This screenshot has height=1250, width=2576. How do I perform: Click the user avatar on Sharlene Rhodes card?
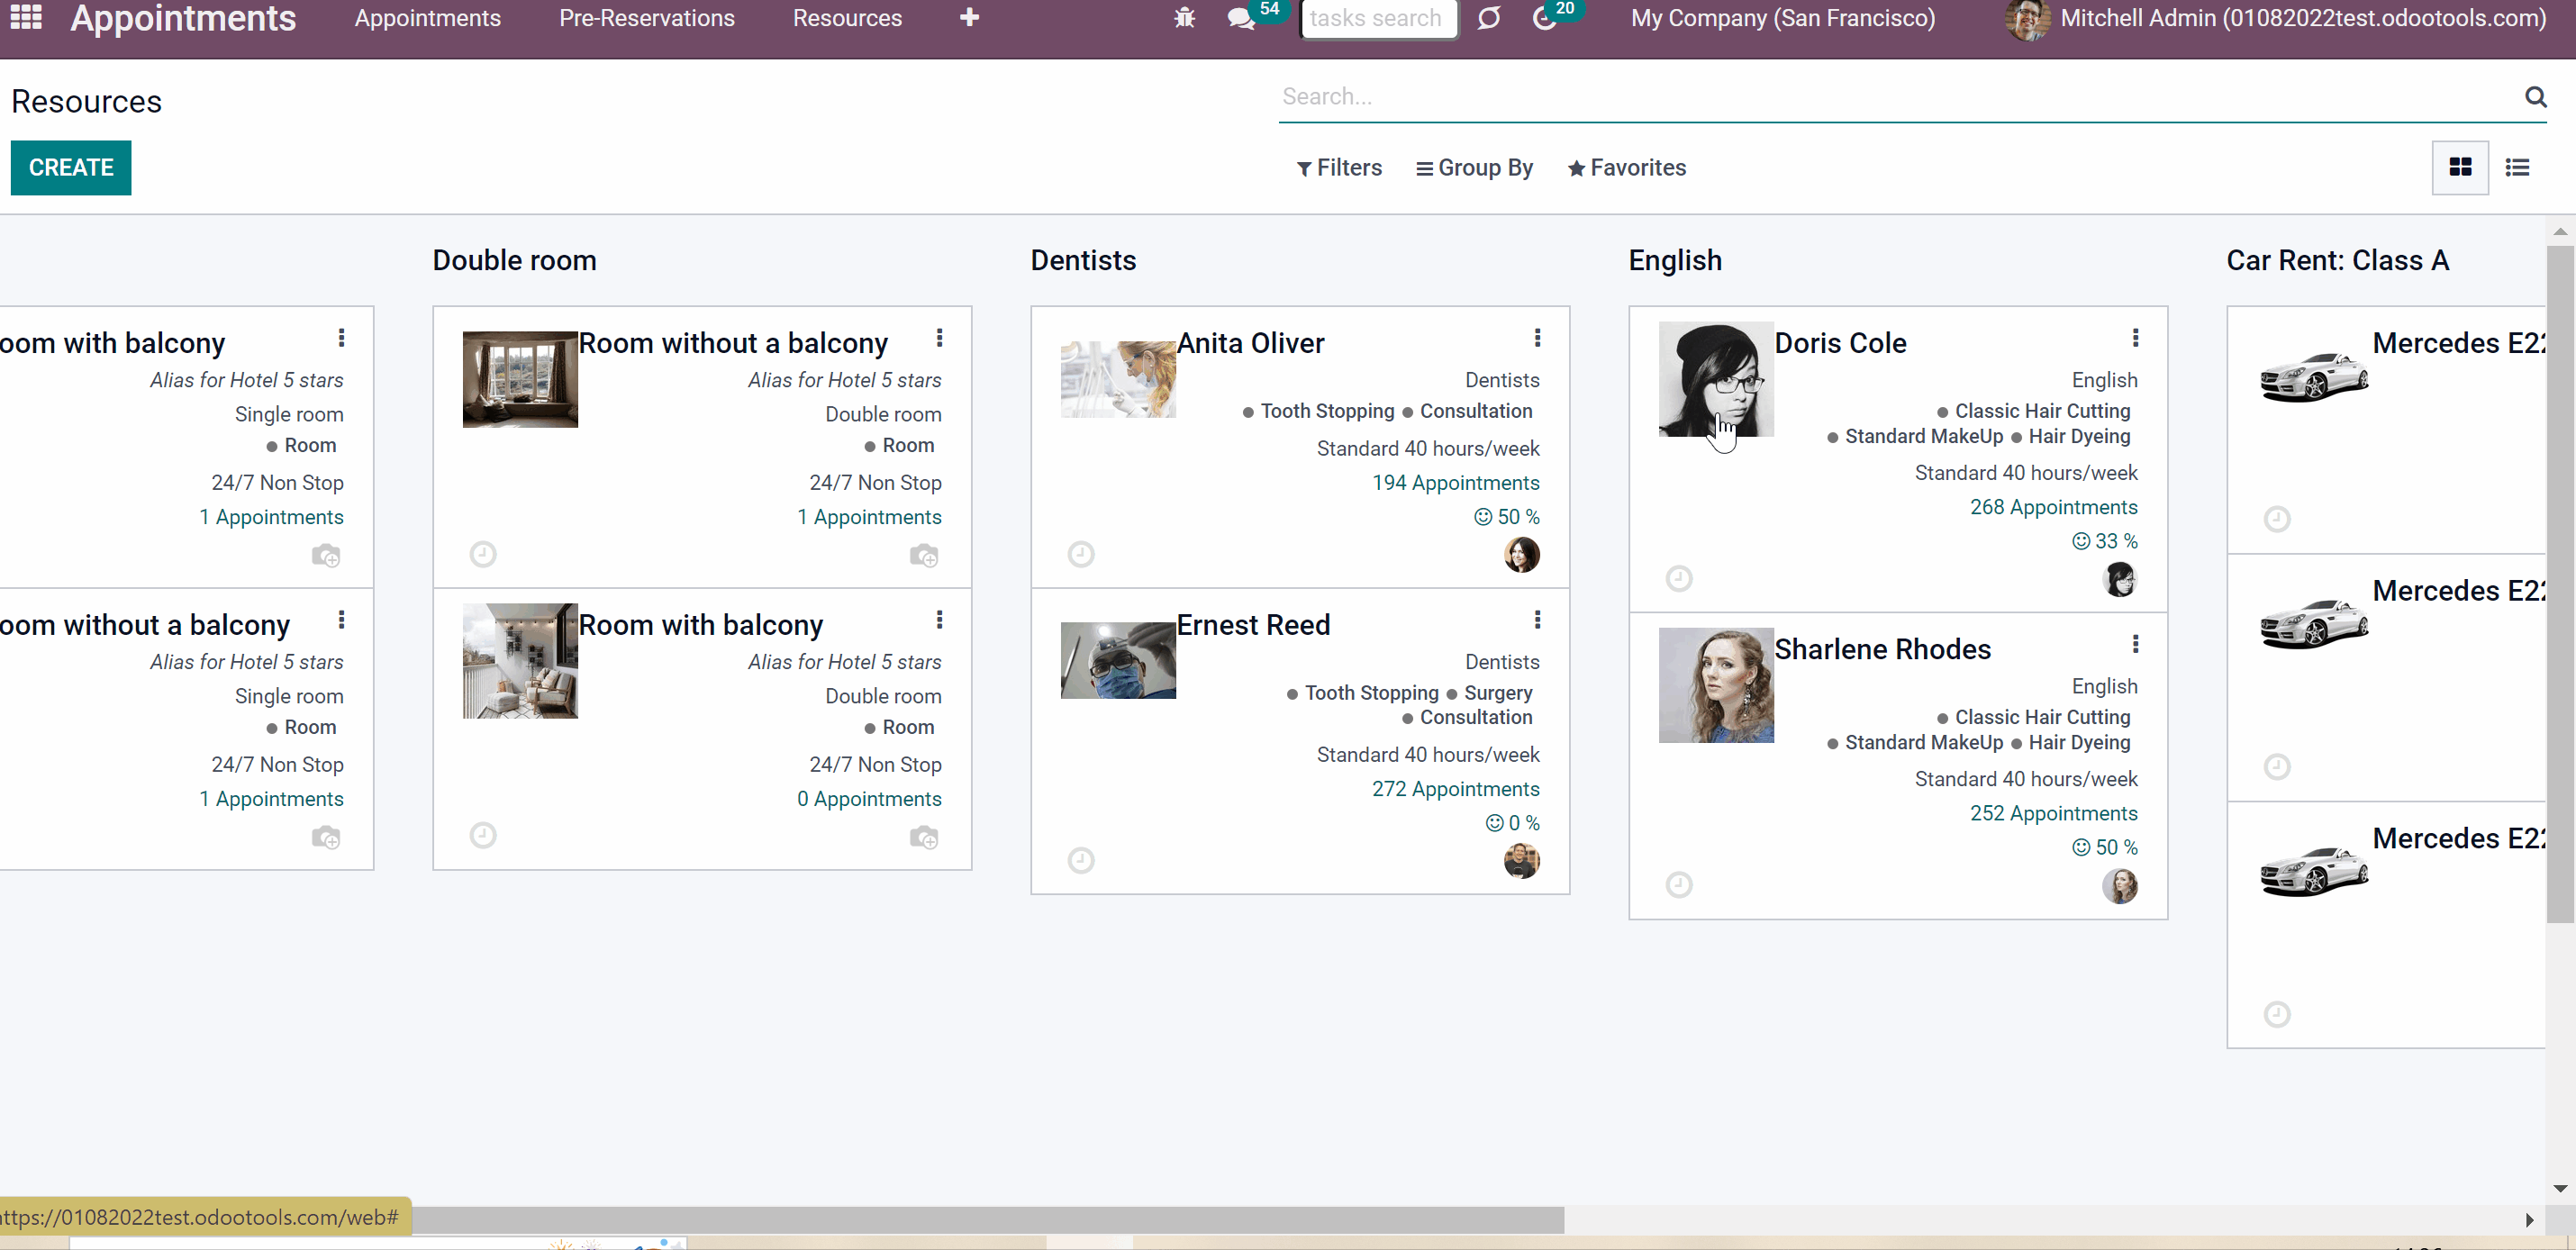pyautogui.click(x=2120, y=885)
